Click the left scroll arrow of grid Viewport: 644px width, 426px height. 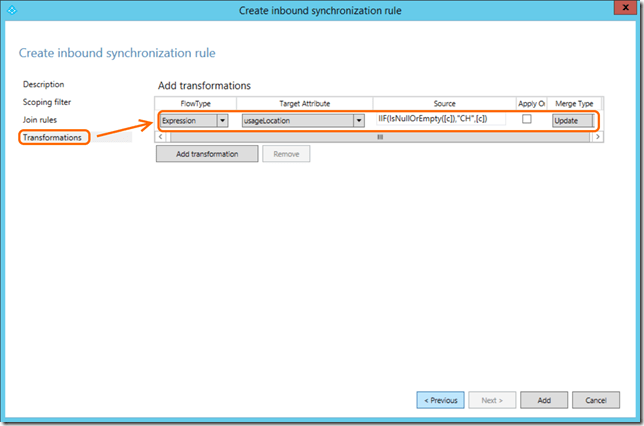[162, 136]
